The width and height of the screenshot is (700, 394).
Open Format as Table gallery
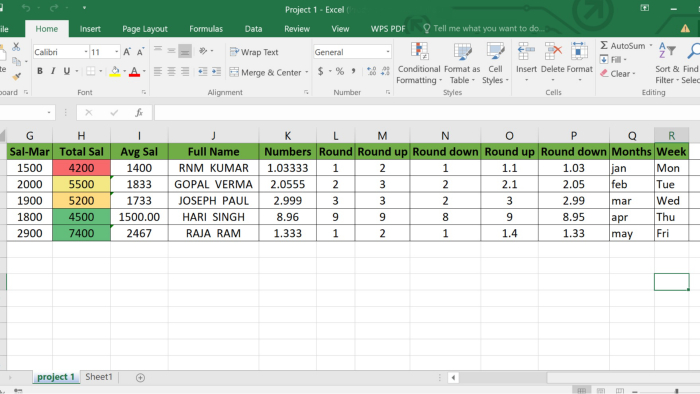[462, 63]
